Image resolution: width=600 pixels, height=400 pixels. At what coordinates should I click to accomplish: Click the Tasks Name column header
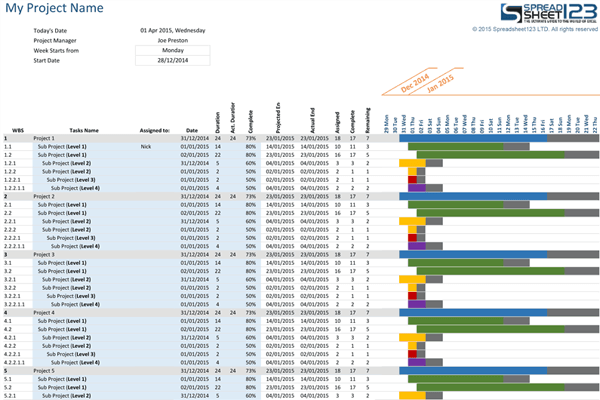click(84, 130)
